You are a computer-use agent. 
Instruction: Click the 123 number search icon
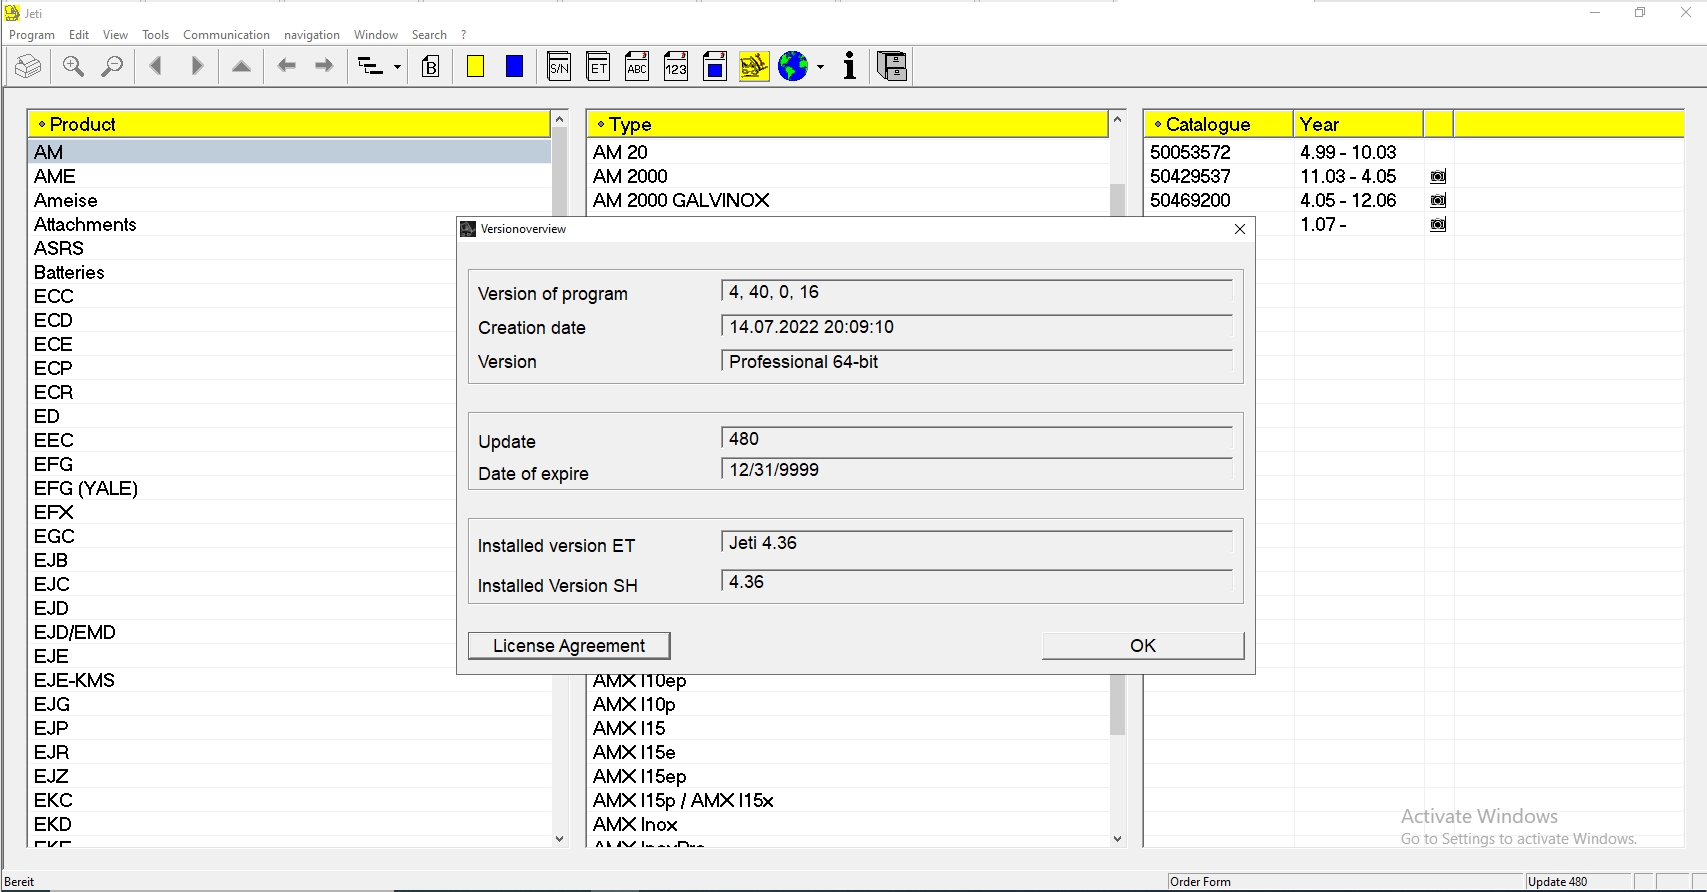[676, 67]
